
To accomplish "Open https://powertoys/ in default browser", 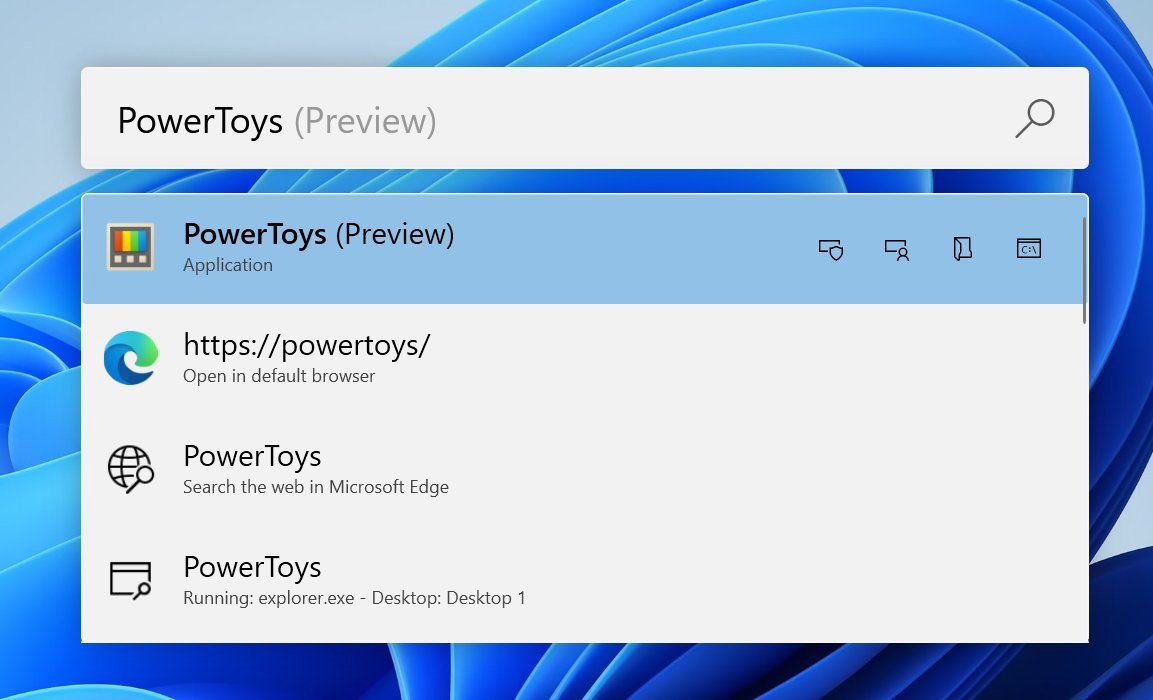I will pyautogui.click(x=584, y=359).
